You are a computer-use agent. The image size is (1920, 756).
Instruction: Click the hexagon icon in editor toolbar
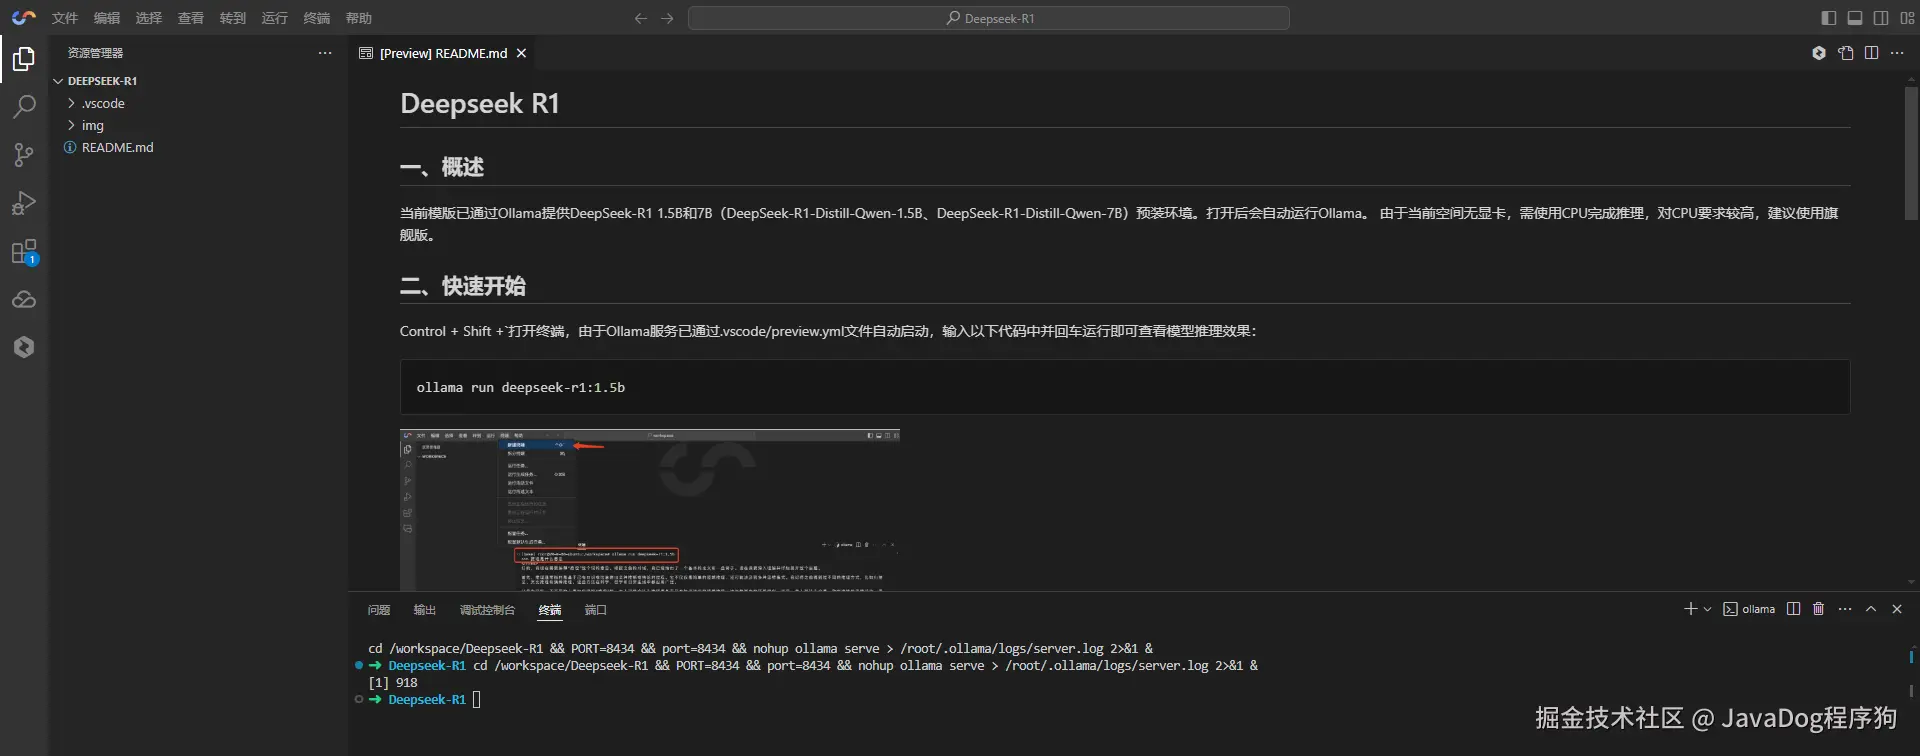coord(1819,53)
